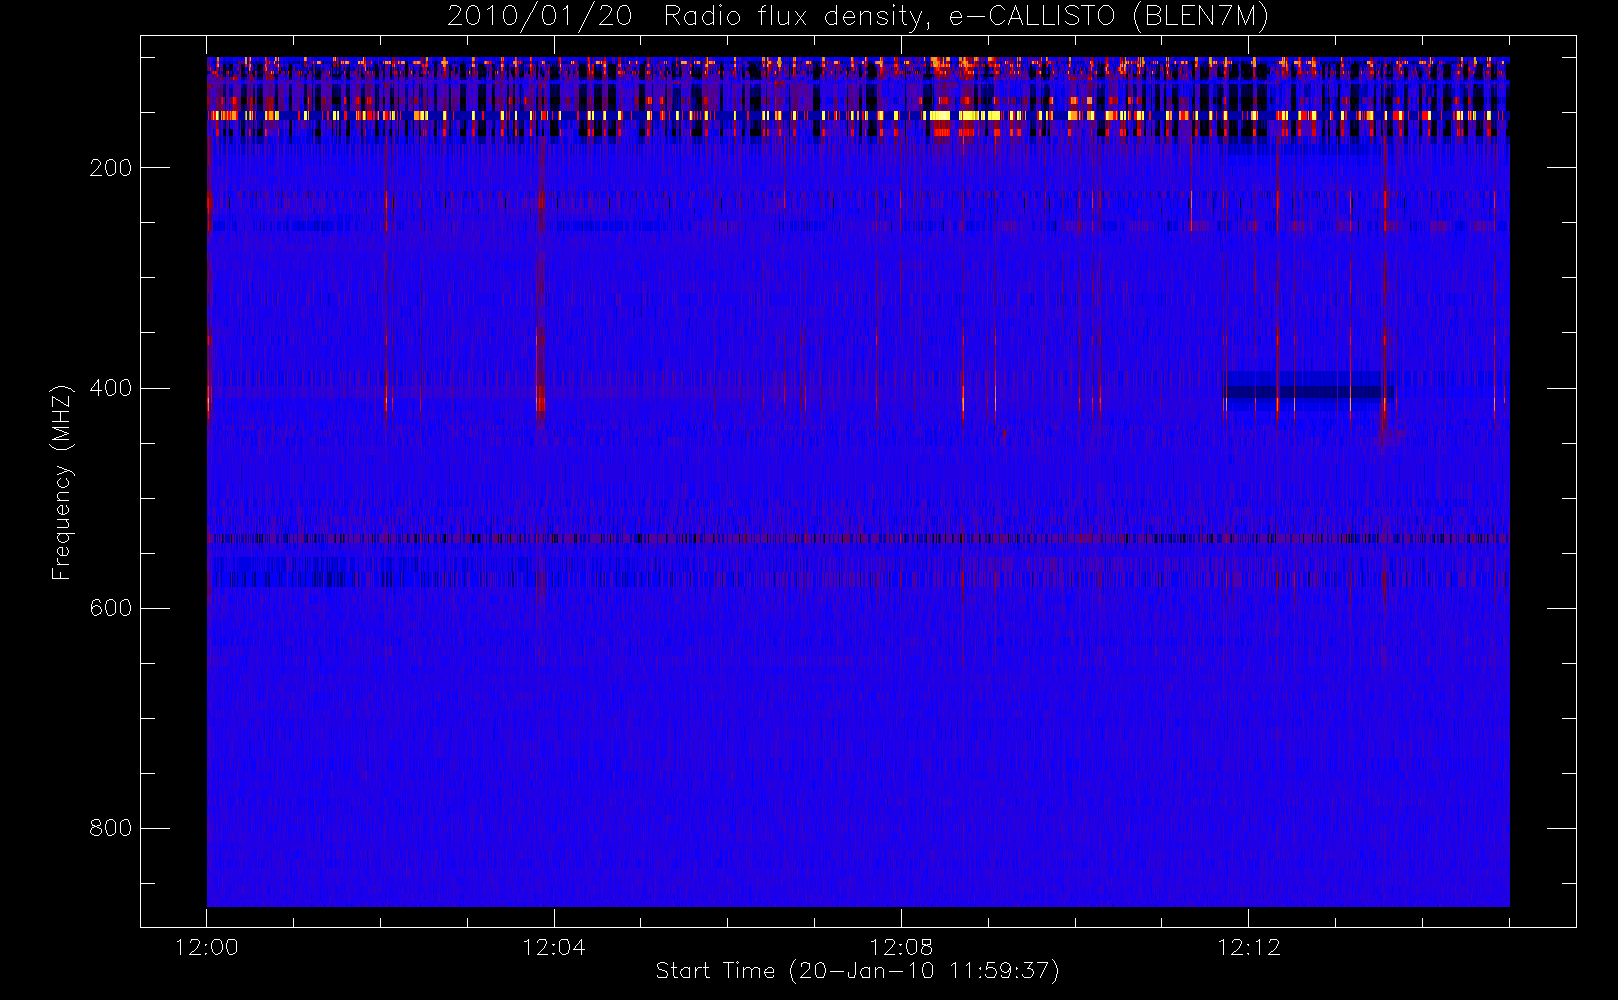Click the dark horizontal line near 535 MHz
Viewport: 1618px width, 1000px height.
[x=858, y=538]
